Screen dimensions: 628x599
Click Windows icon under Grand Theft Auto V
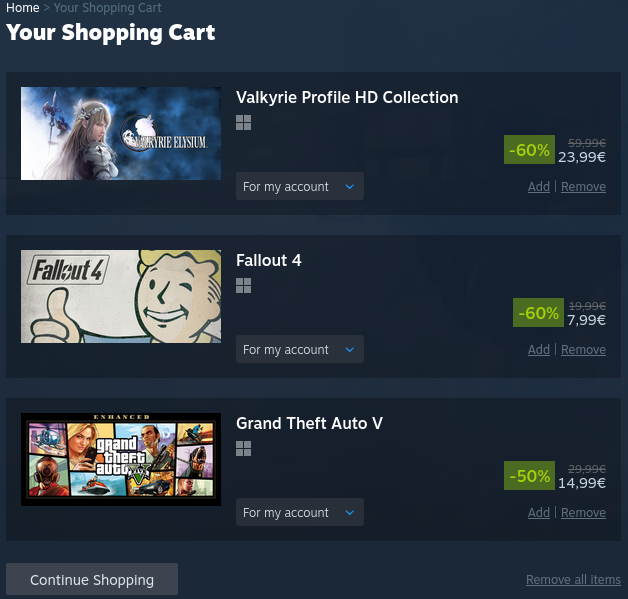click(x=244, y=448)
